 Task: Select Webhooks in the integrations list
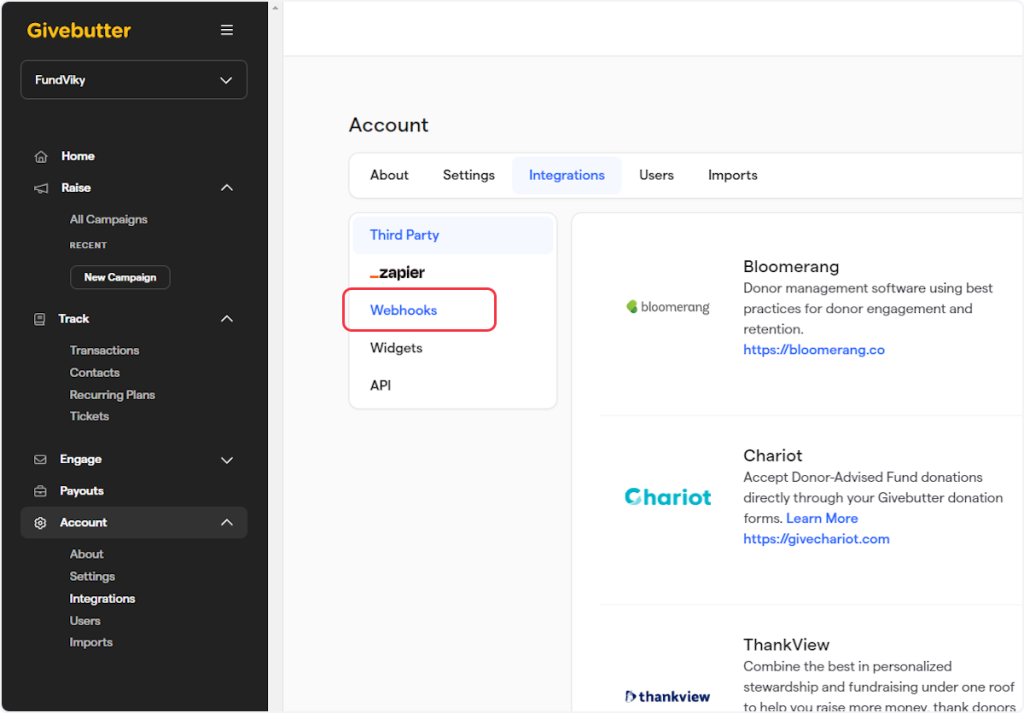point(404,311)
